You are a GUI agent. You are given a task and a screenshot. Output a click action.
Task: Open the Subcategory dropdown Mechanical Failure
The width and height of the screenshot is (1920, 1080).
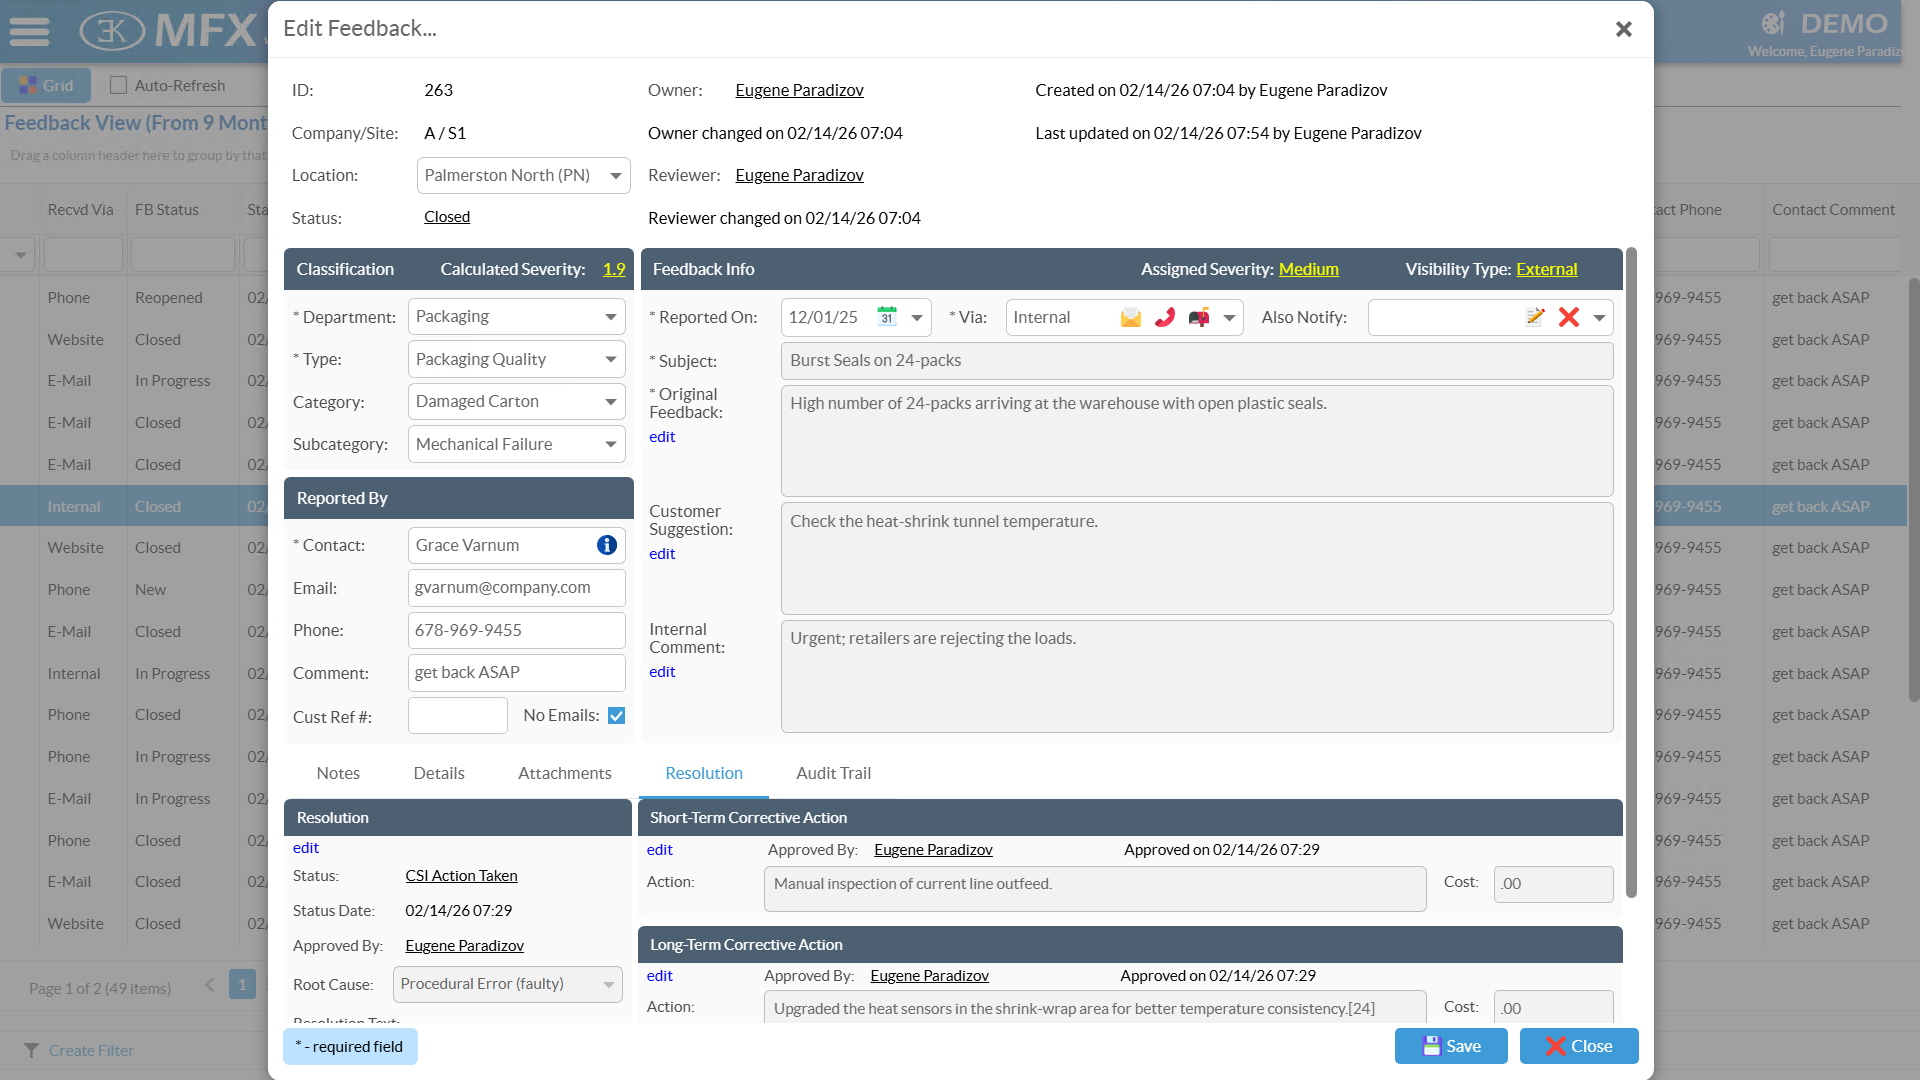coord(610,444)
